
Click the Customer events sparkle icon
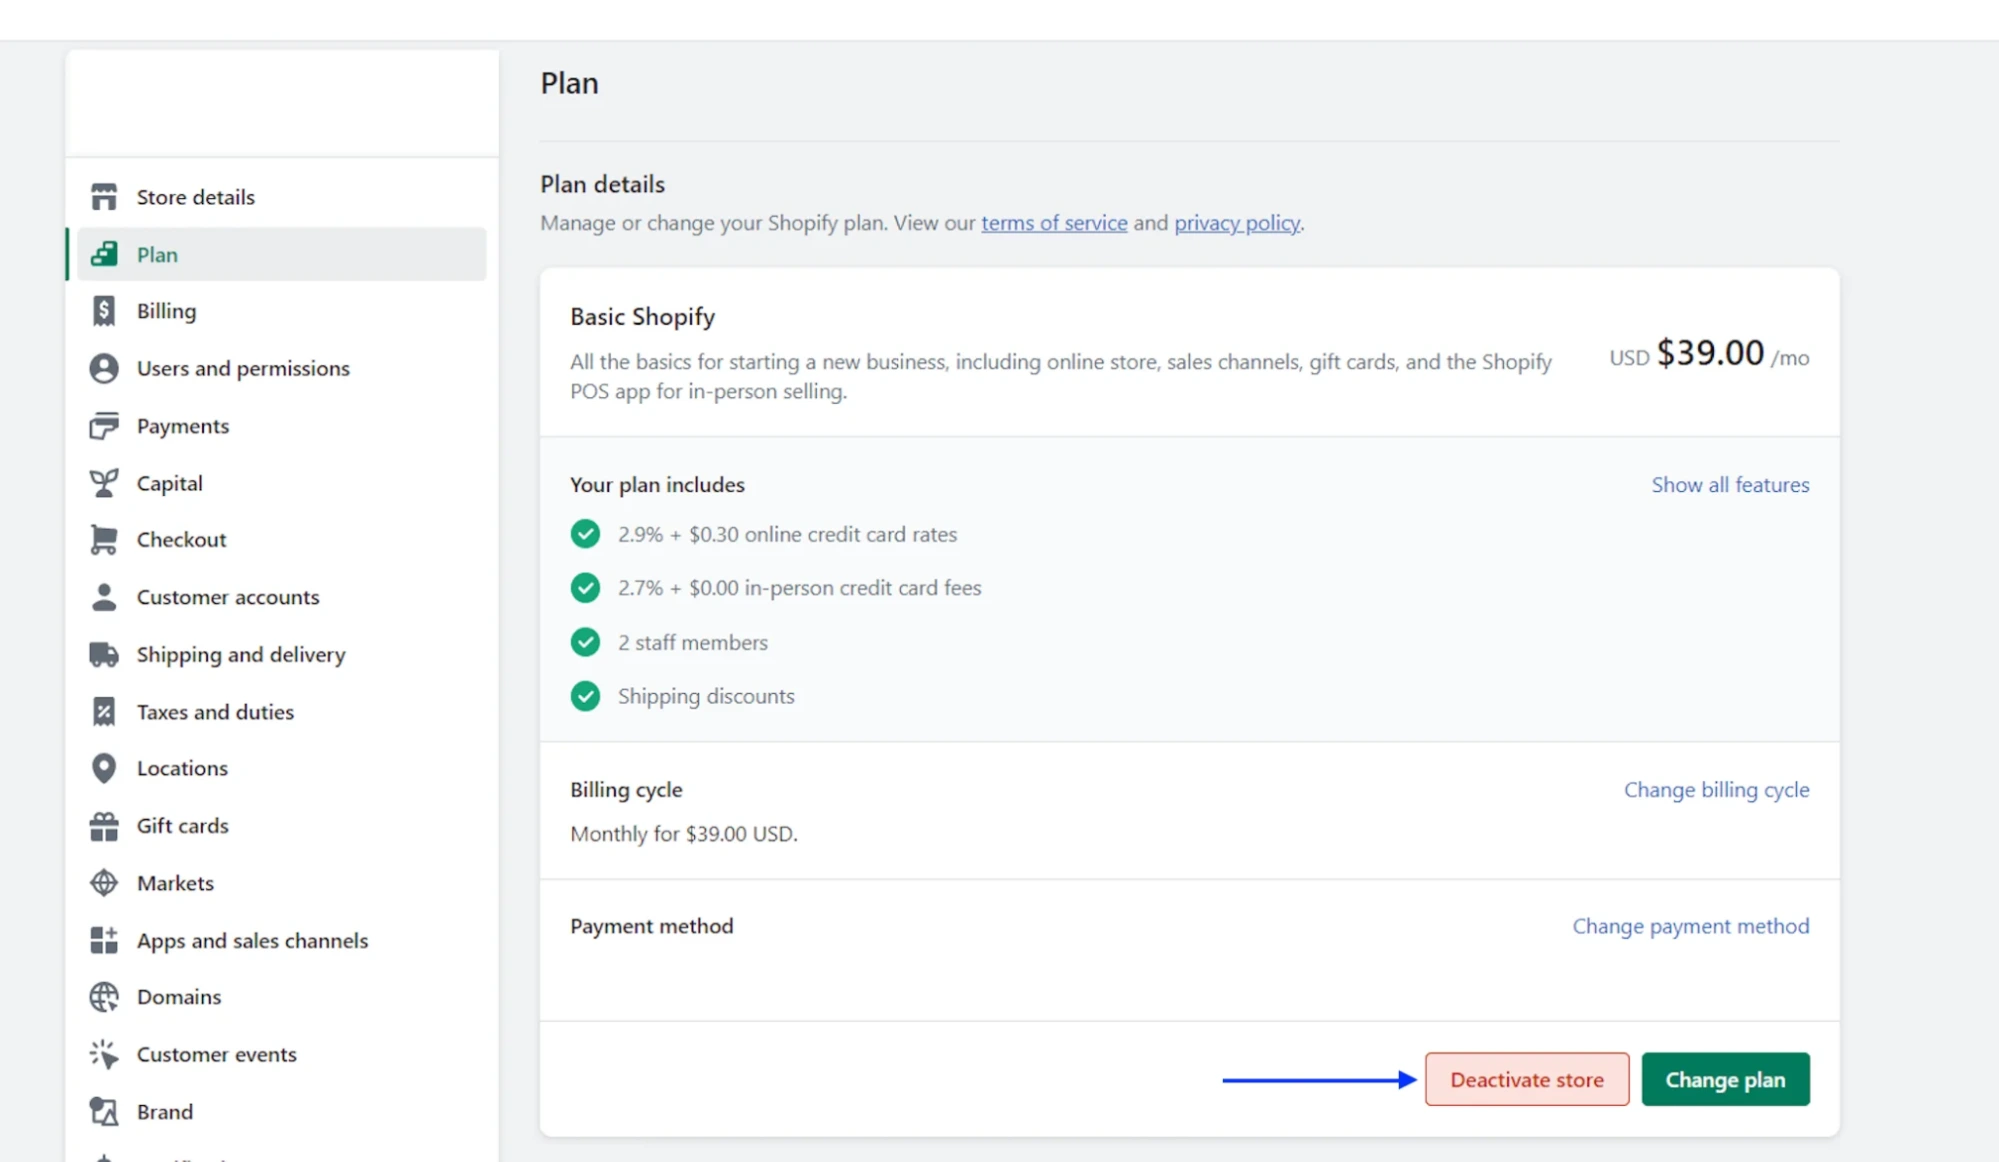pyautogui.click(x=104, y=1054)
